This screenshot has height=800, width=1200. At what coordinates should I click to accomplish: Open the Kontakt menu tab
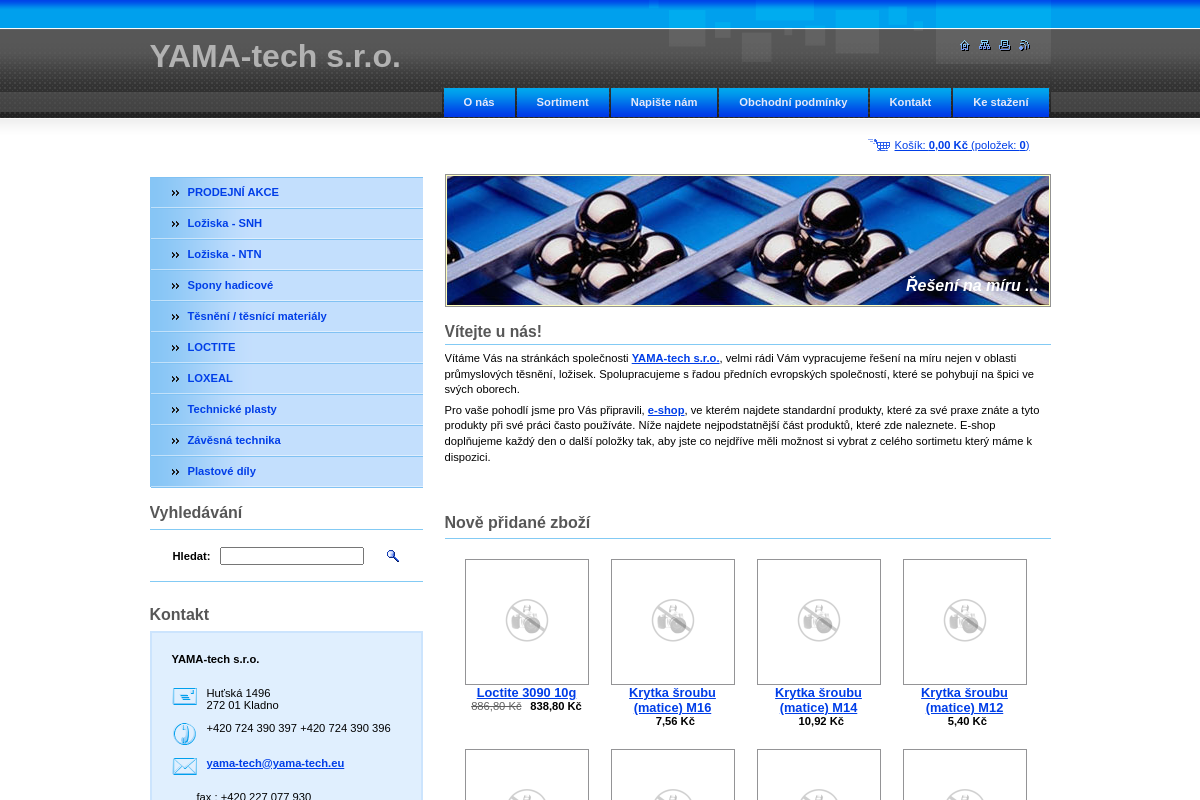coord(910,102)
